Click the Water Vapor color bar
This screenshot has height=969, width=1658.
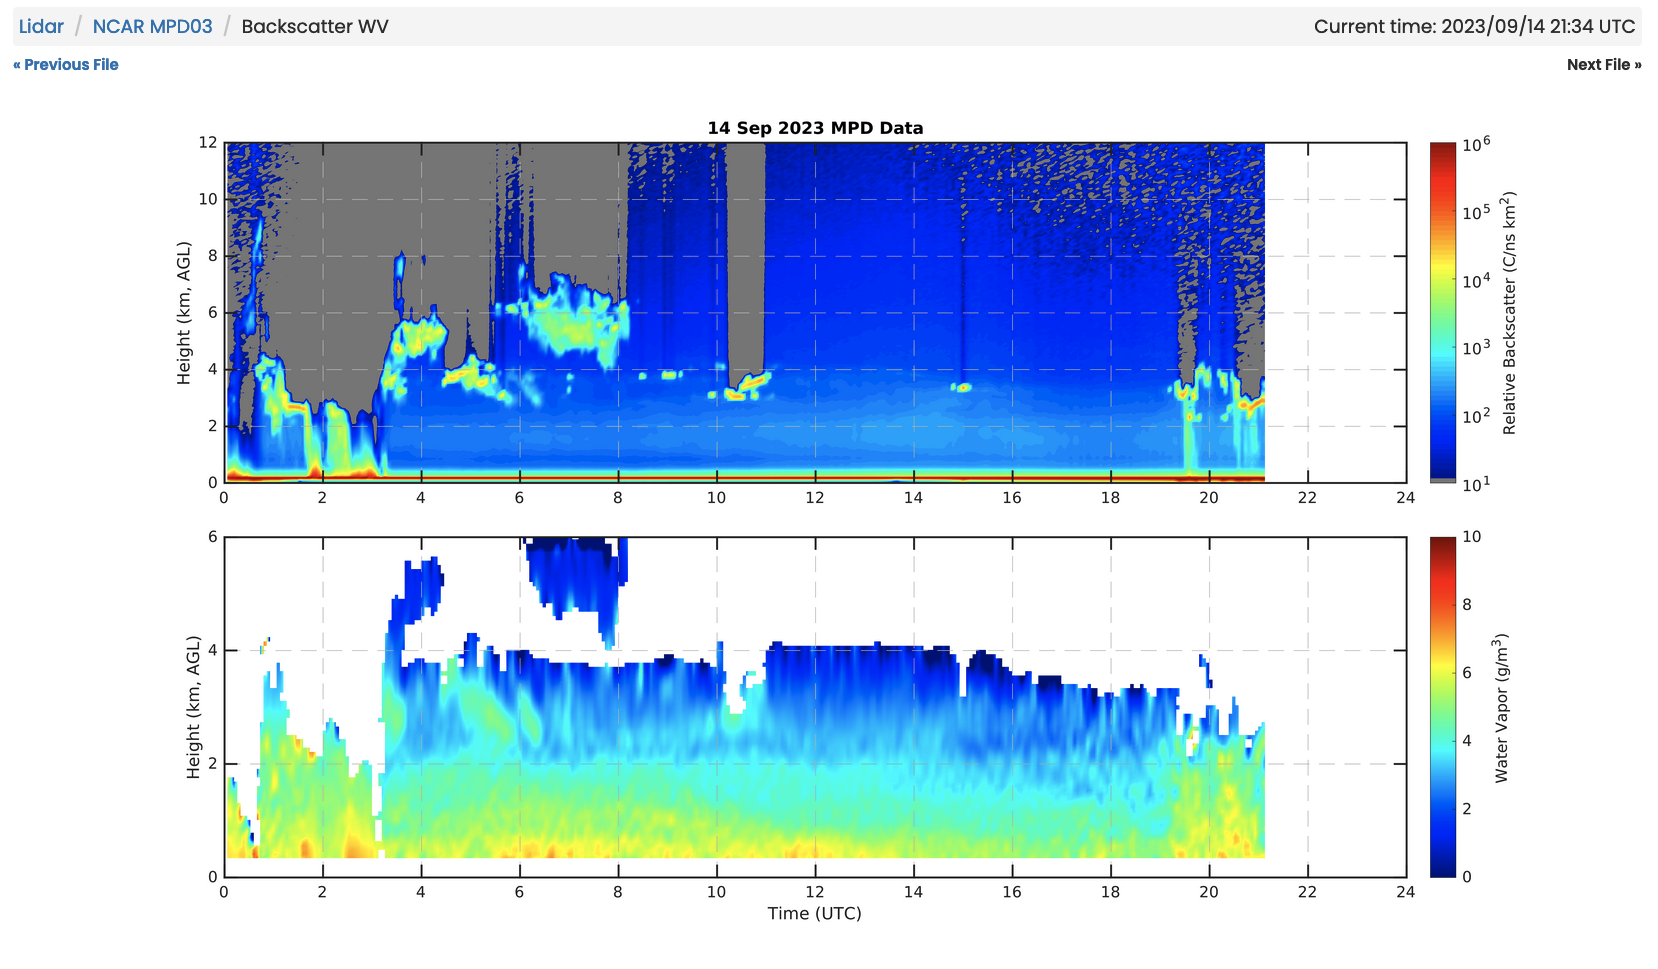click(x=1442, y=706)
